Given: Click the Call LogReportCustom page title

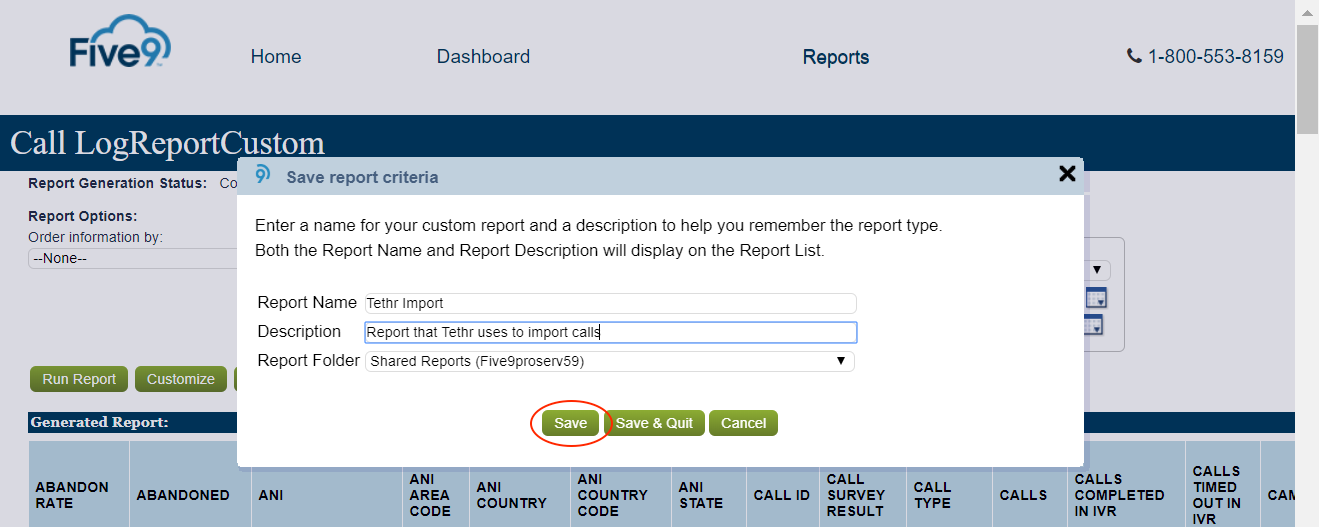Looking at the screenshot, I should tap(167, 142).
